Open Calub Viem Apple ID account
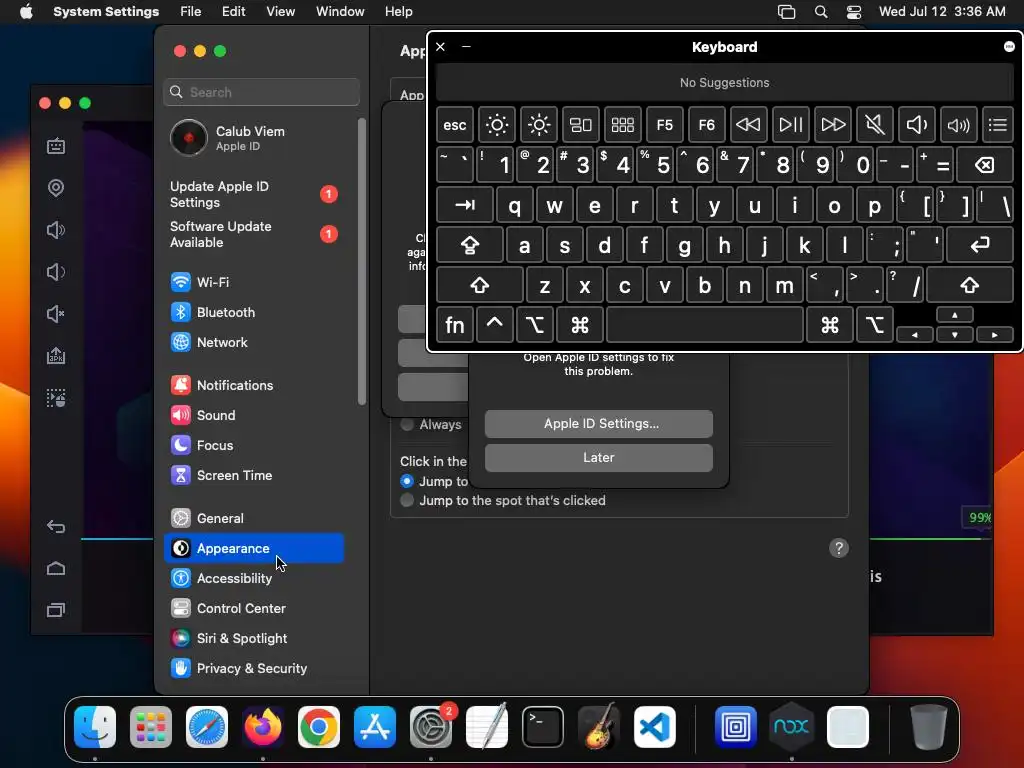This screenshot has width=1024, height=768. (253, 138)
